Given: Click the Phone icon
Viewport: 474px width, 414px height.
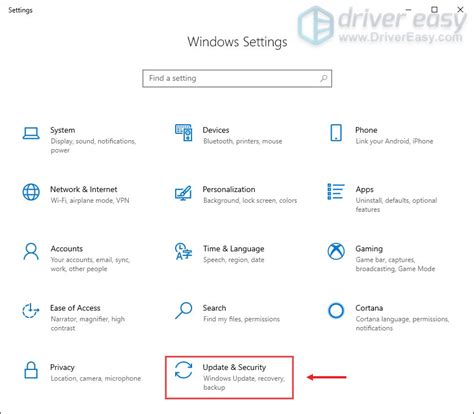Looking at the screenshot, I should point(336,133).
